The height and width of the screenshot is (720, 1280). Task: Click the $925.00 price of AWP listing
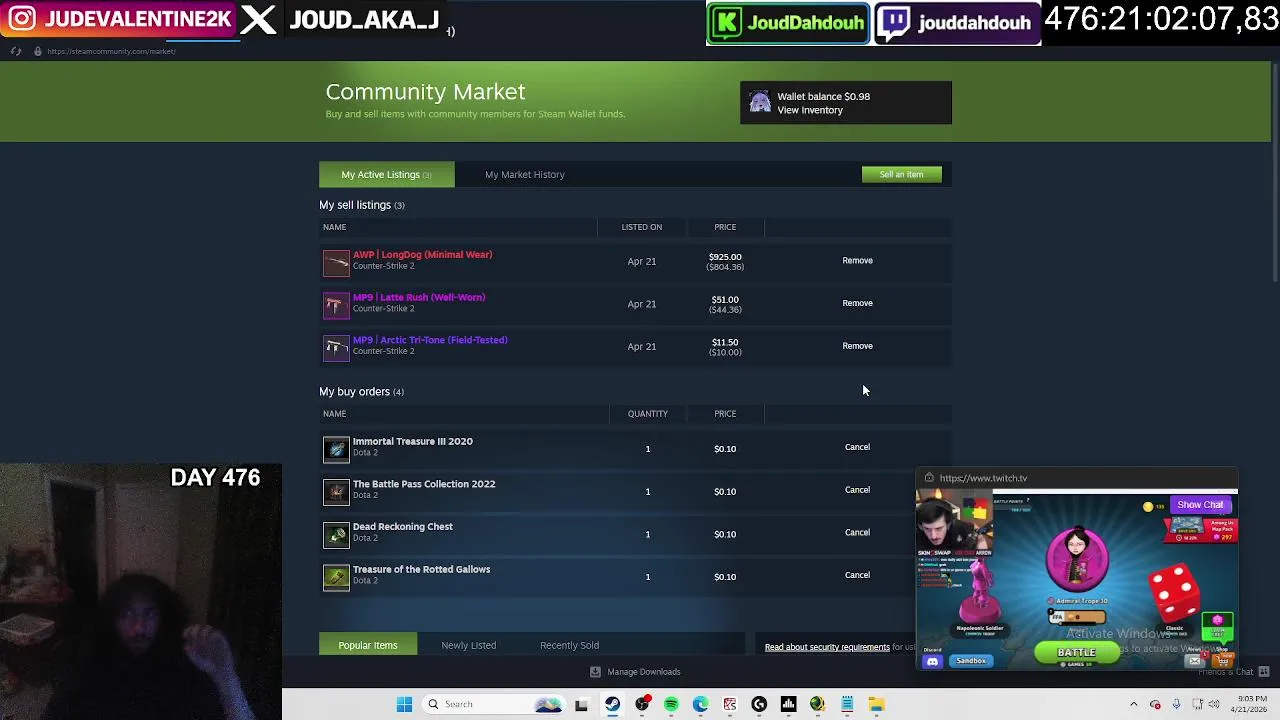tap(725, 257)
